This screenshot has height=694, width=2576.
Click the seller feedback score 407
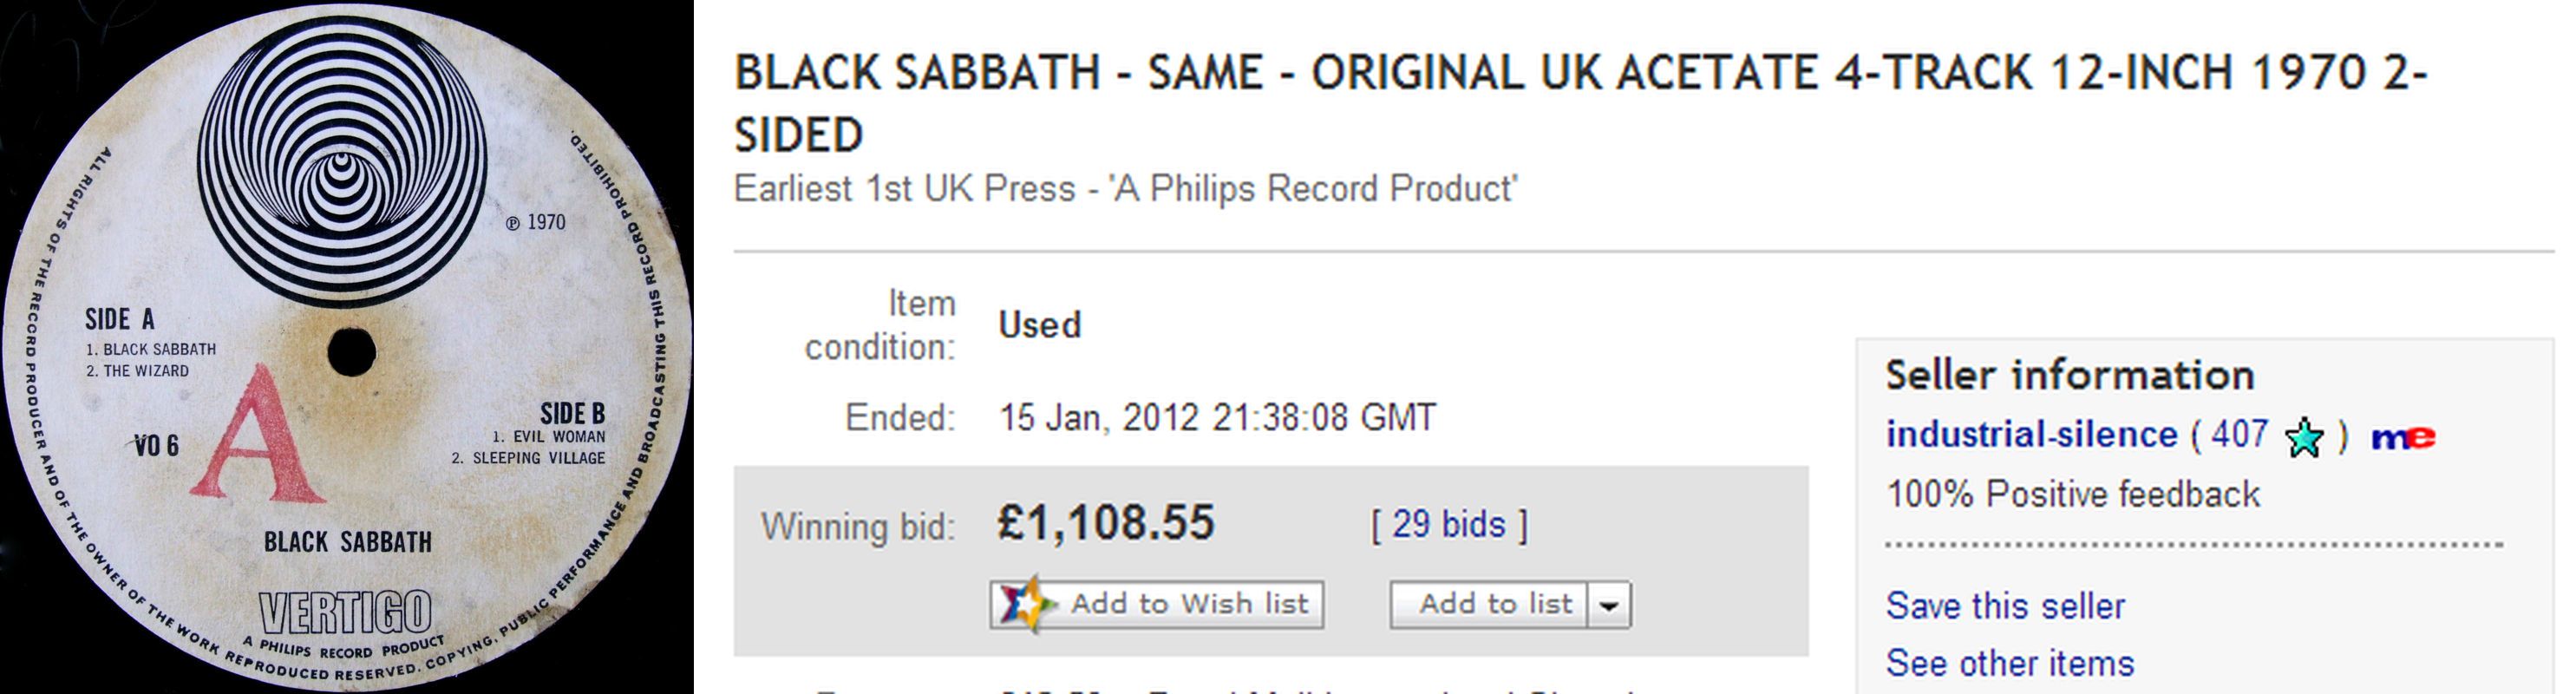coord(2239,435)
